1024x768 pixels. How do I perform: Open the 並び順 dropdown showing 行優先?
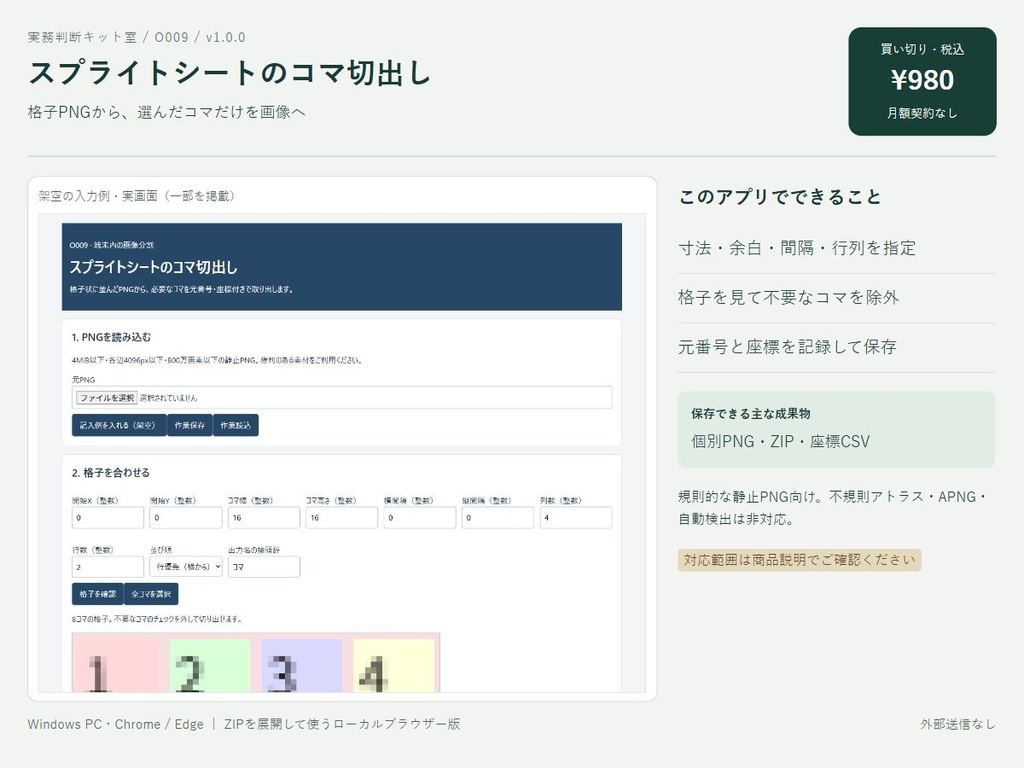[186, 567]
